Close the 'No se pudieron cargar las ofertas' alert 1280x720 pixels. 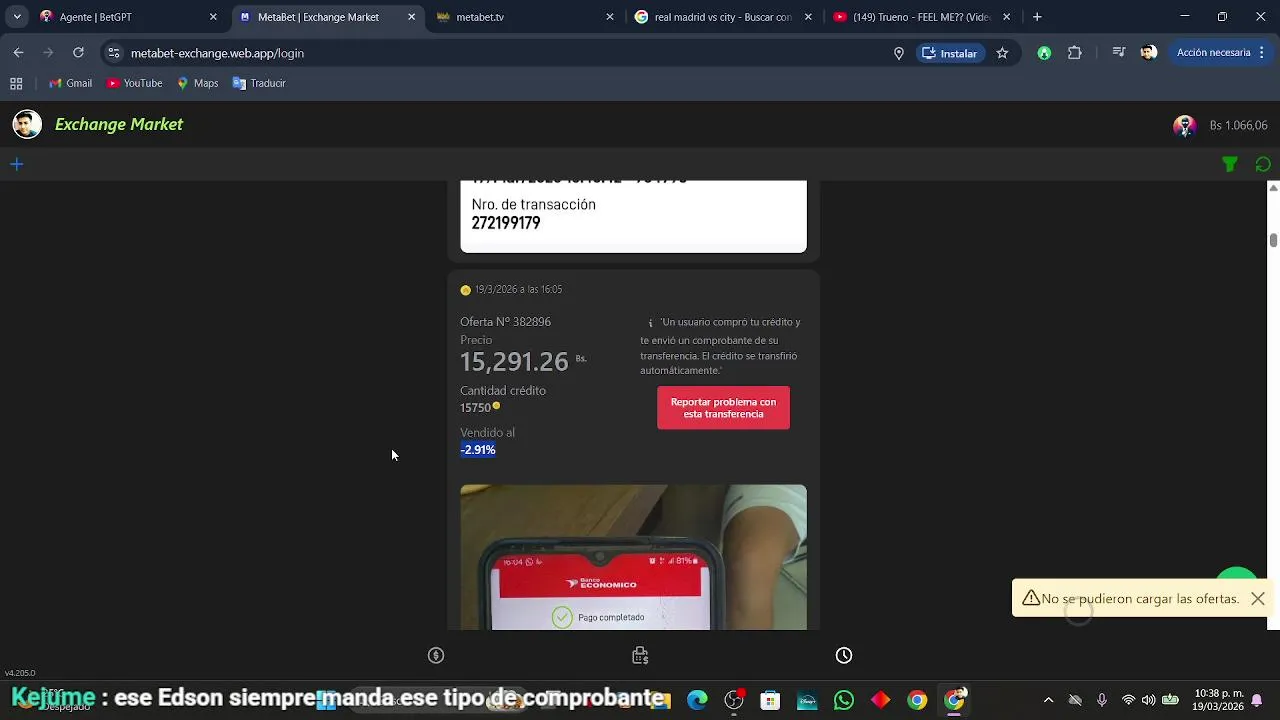pos(1258,598)
